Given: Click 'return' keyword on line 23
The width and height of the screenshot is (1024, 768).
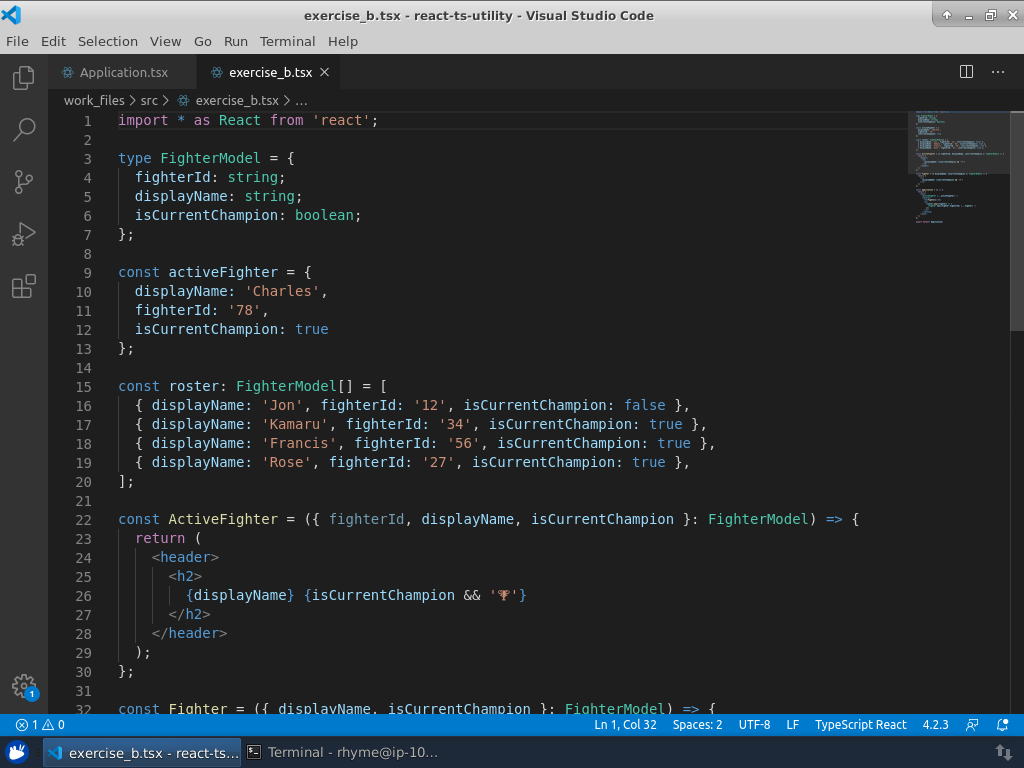Looking at the screenshot, I should [x=160, y=538].
